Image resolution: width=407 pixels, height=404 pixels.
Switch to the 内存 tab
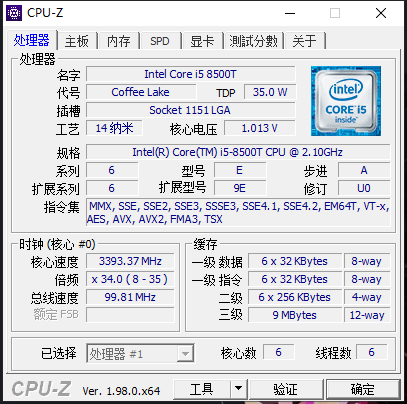click(119, 41)
